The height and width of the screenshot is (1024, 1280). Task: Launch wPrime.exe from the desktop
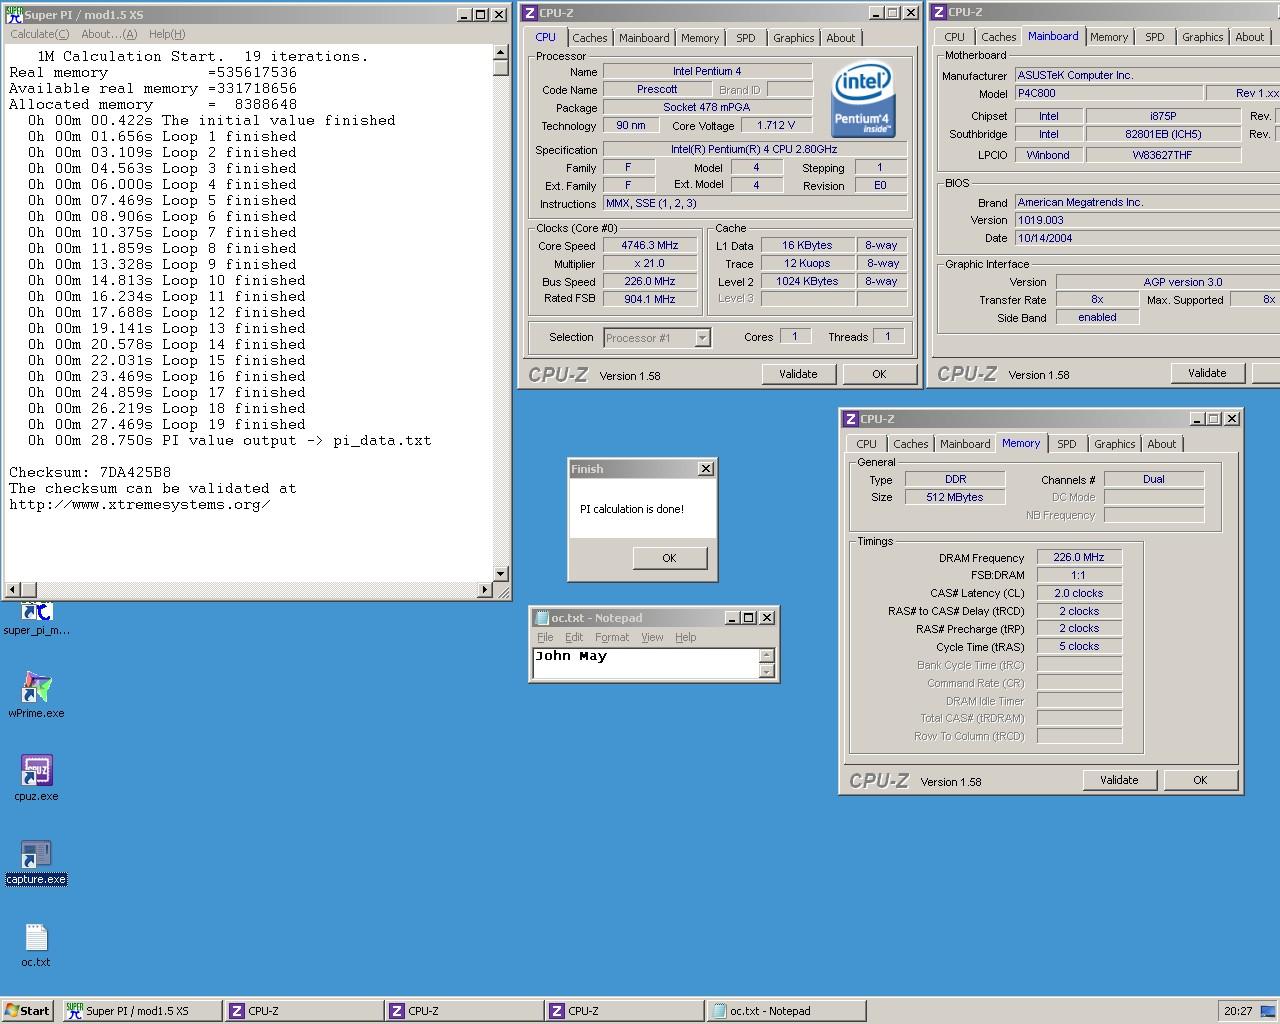coord(36,695)
